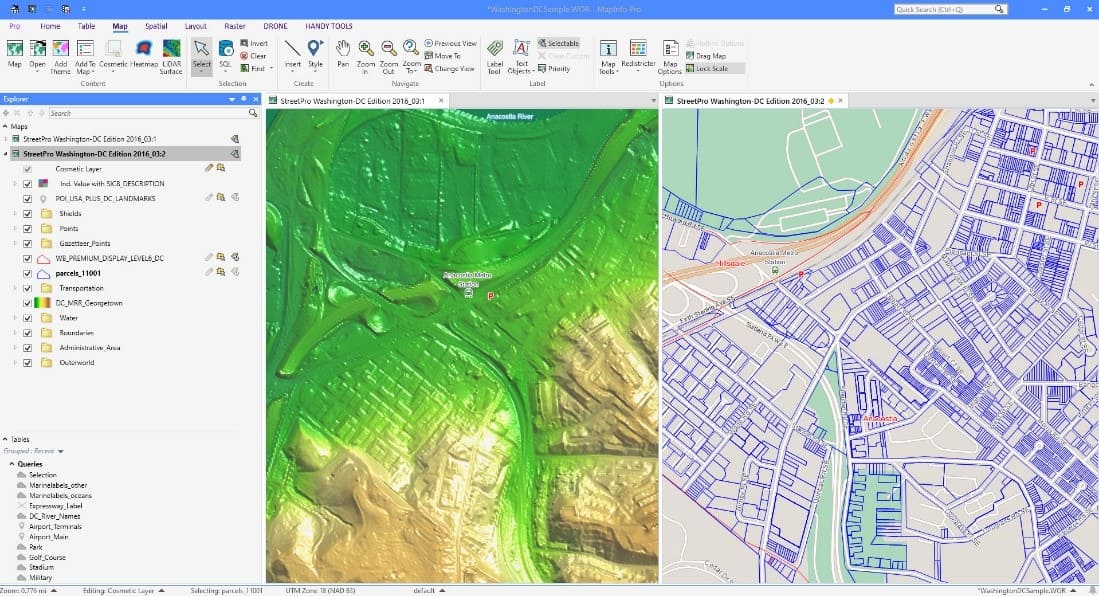Open the Raster ribbon tab
The height and width of the screenshot is (596, 1099).
click(235, 26)
